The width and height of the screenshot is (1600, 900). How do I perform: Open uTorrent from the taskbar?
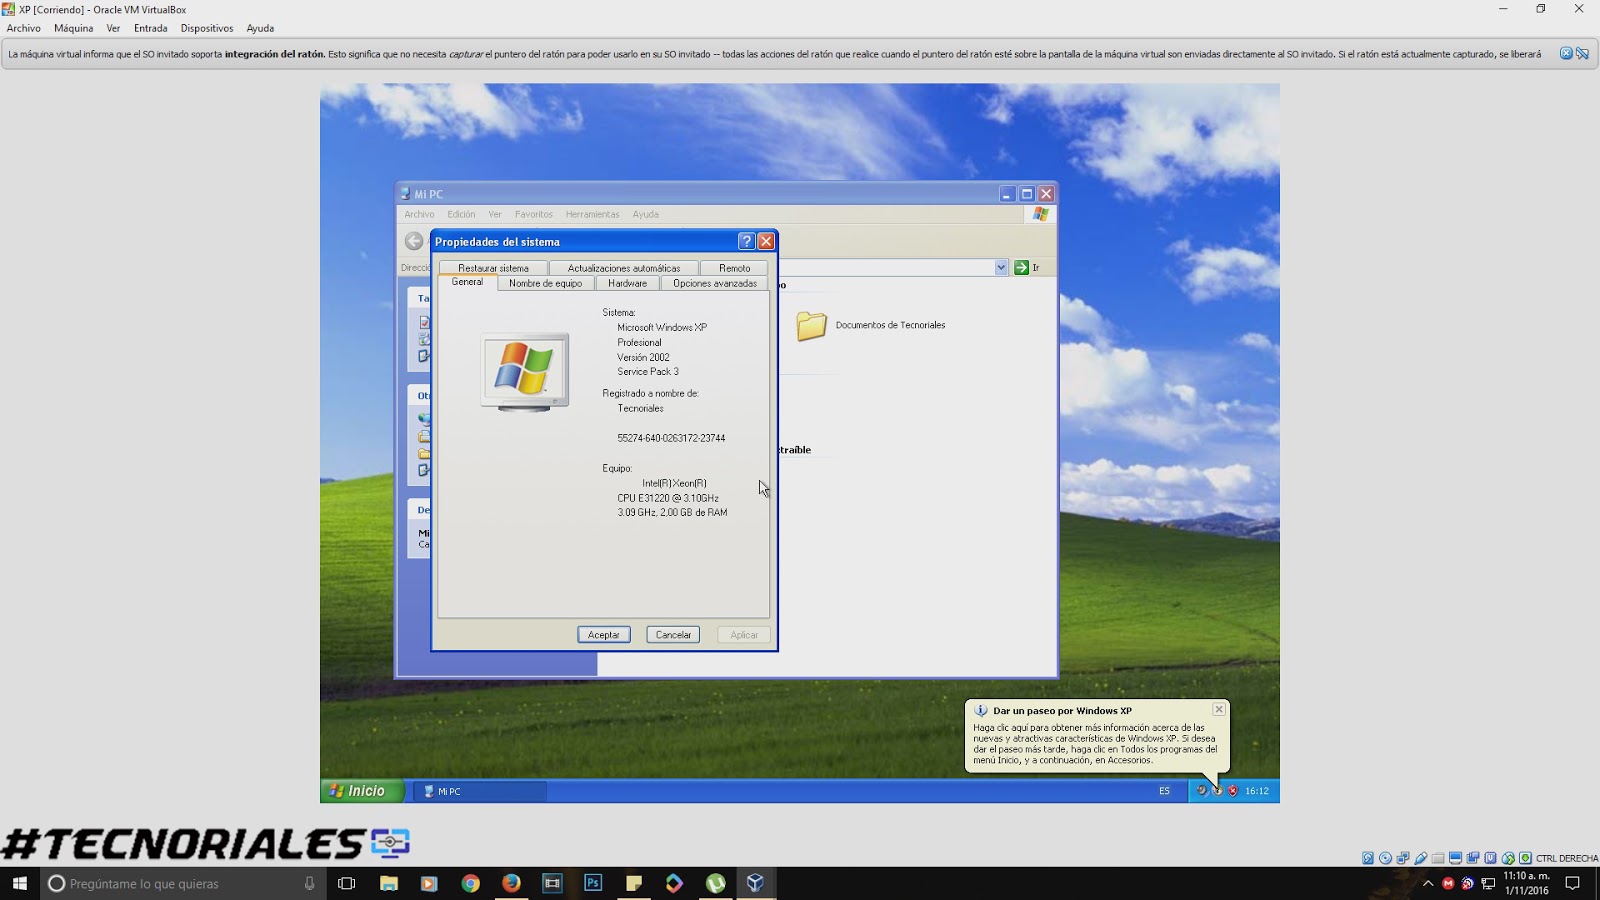tap(715, 883)
